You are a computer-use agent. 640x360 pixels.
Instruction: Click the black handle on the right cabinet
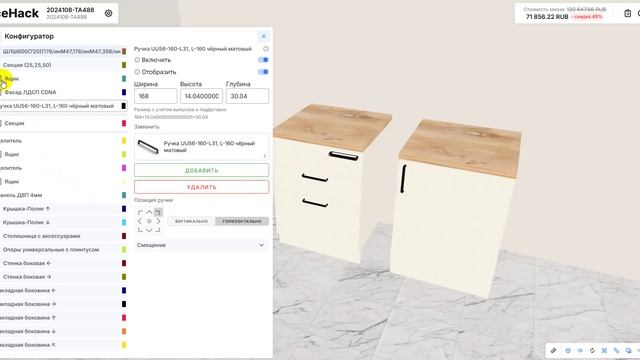point(403,178)
